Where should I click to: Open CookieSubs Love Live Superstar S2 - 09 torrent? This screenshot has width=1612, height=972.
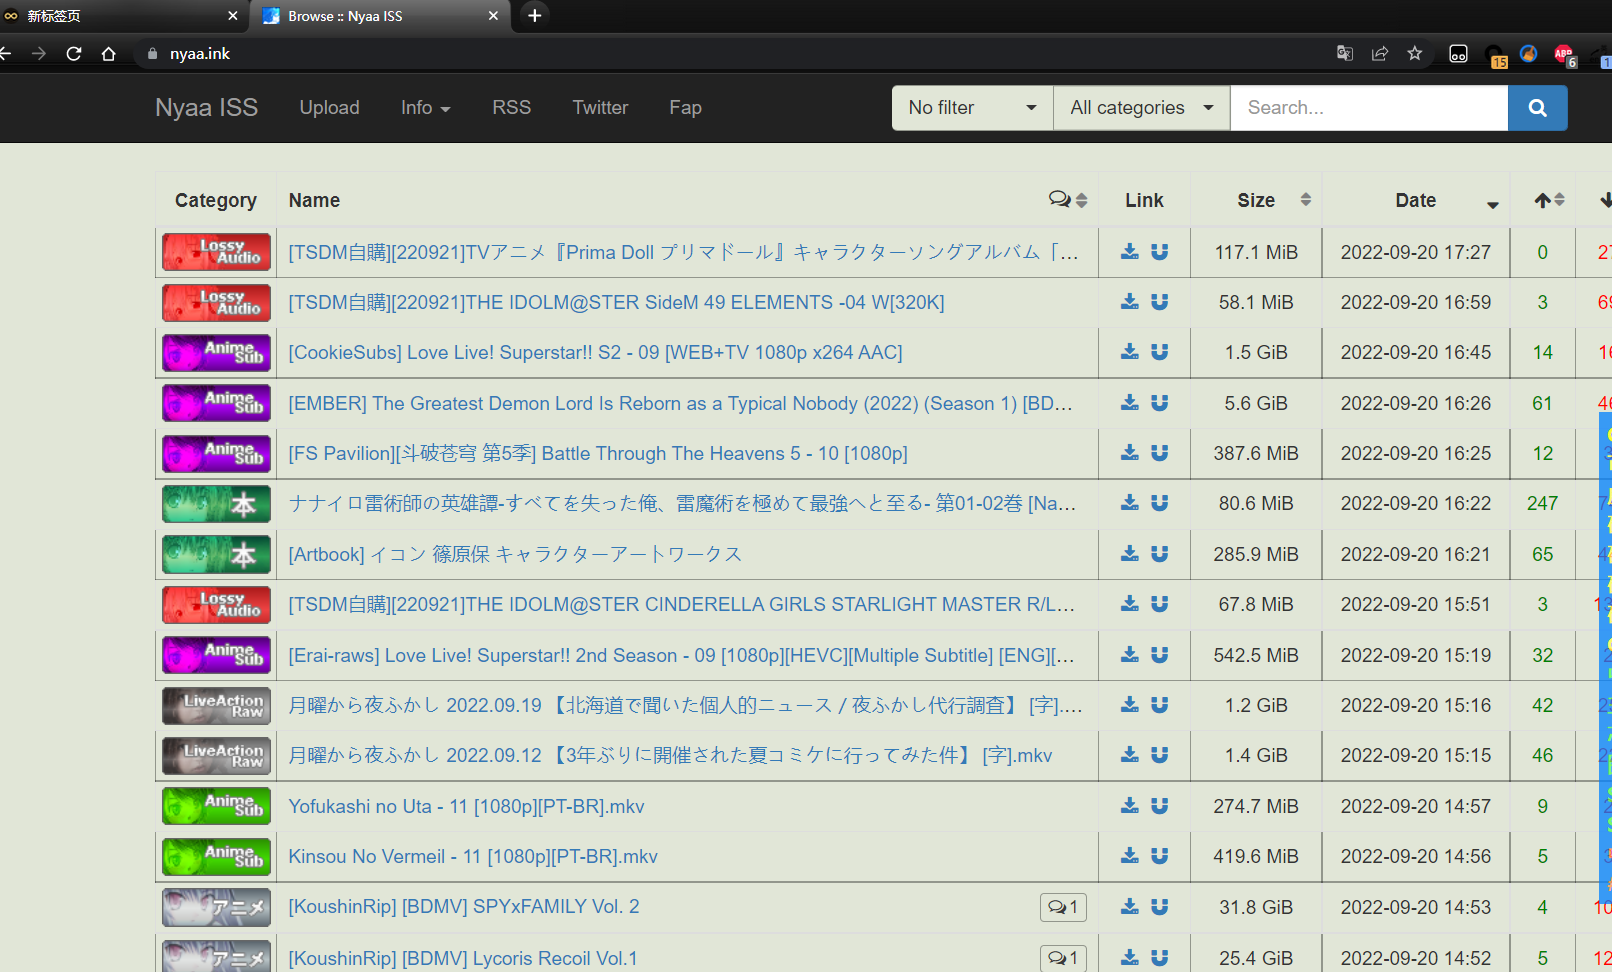tap(595, 352)
